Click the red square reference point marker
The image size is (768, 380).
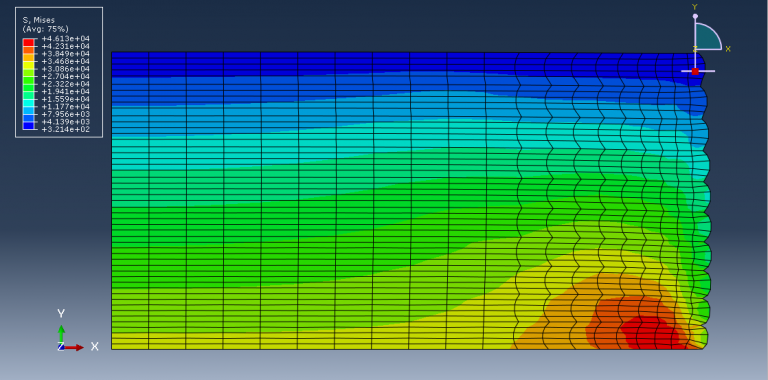coord(695,71)
